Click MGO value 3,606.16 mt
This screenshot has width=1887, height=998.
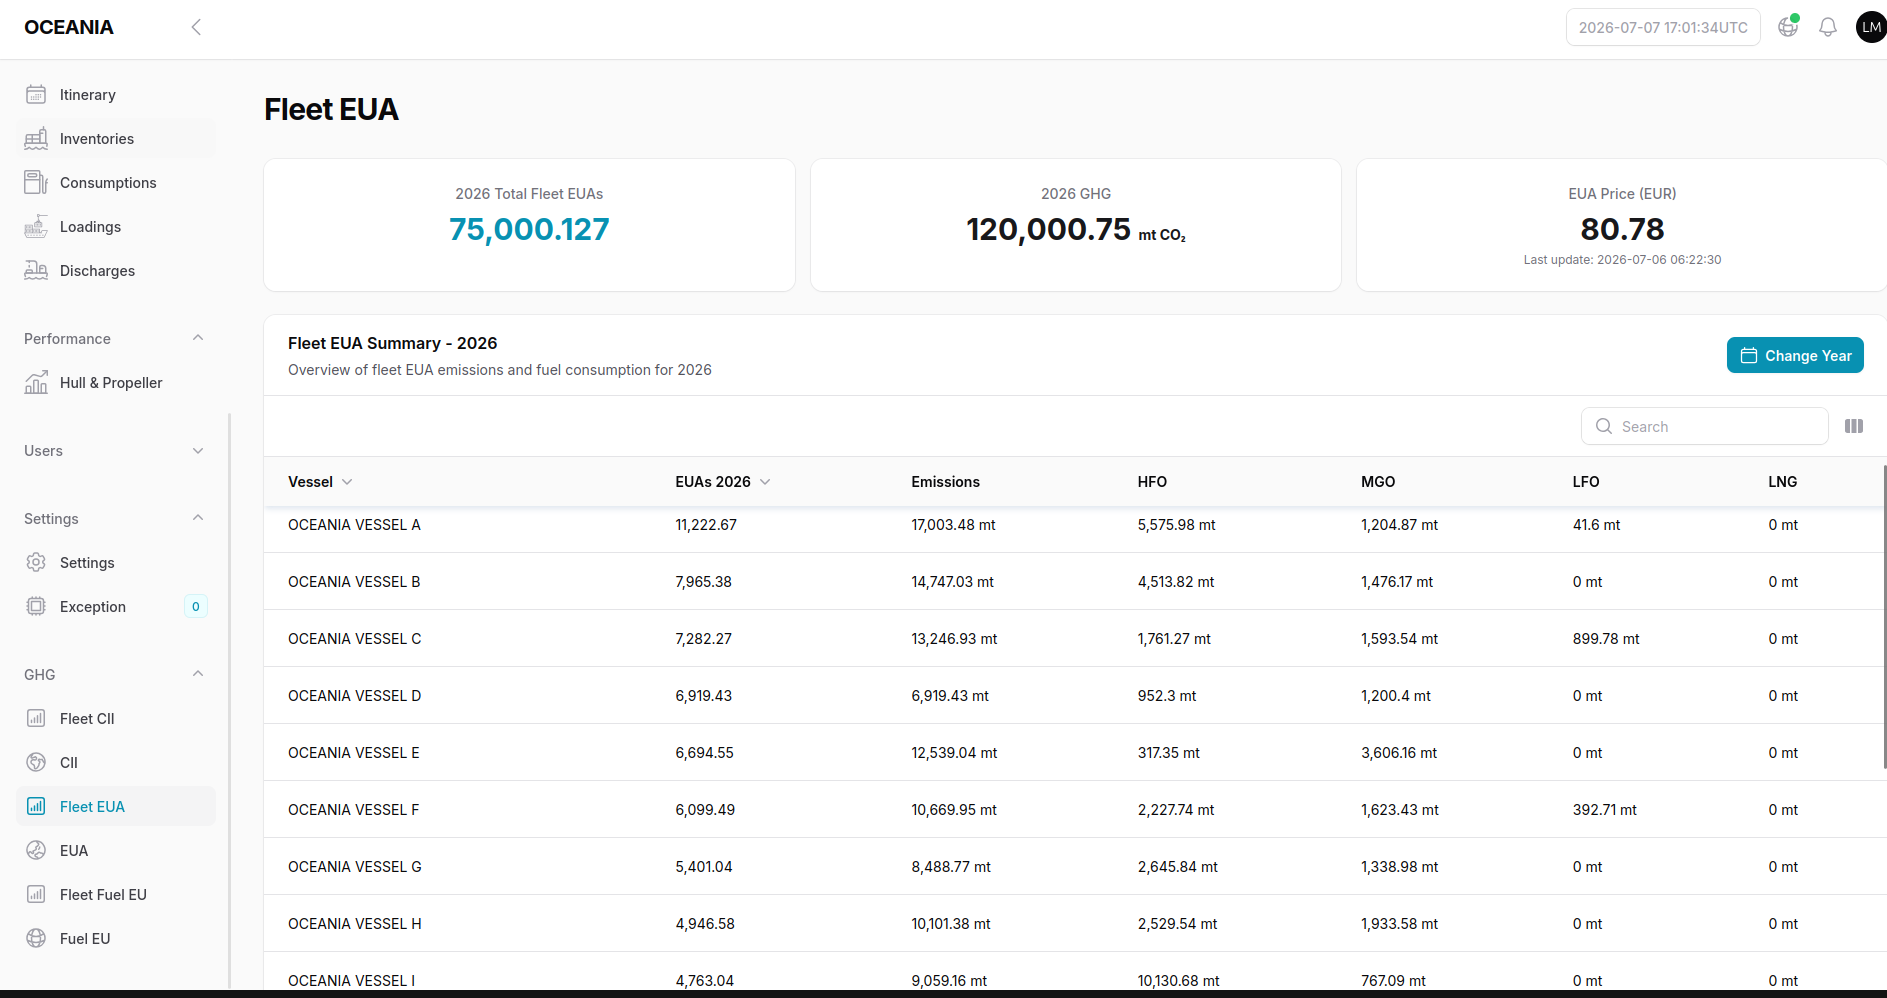(x=1399, y=753)
